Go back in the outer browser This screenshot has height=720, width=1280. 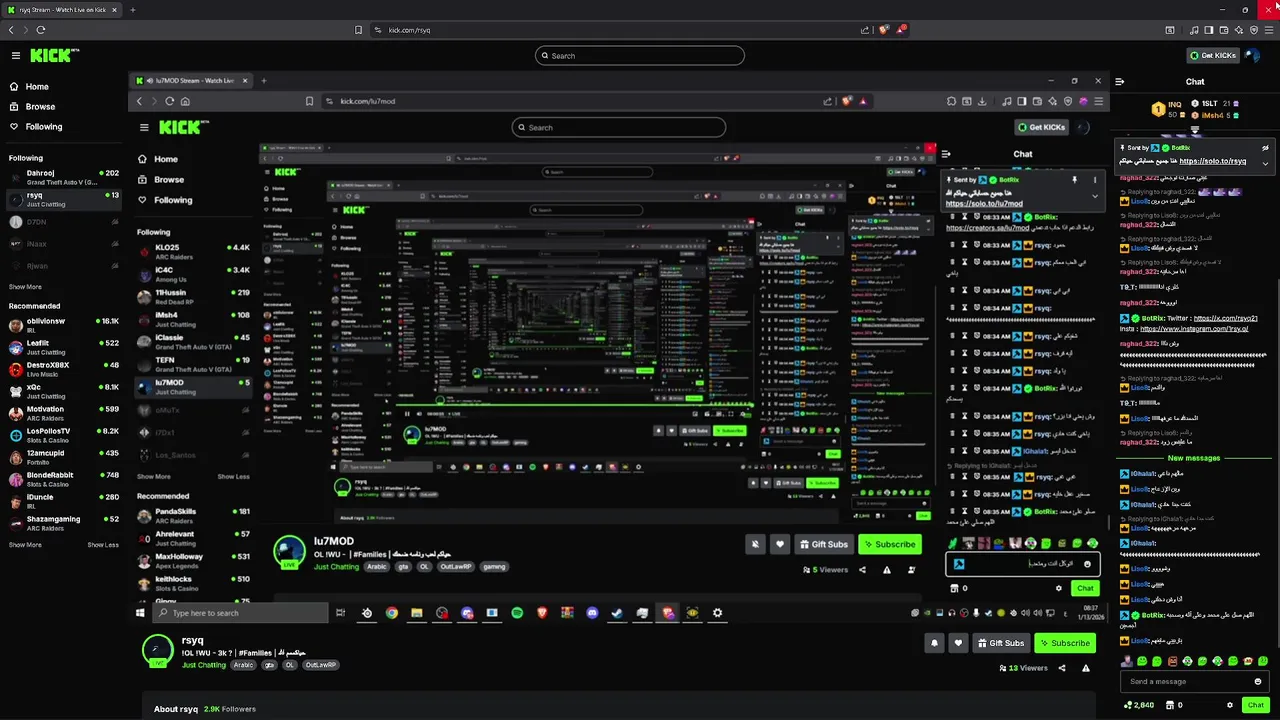point(11,30)
